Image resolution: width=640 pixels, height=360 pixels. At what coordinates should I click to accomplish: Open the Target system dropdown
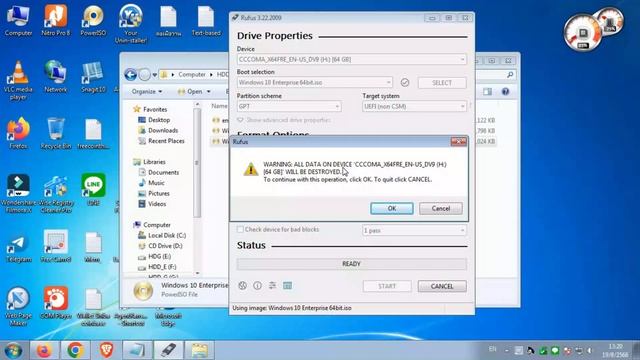point(414,107)
